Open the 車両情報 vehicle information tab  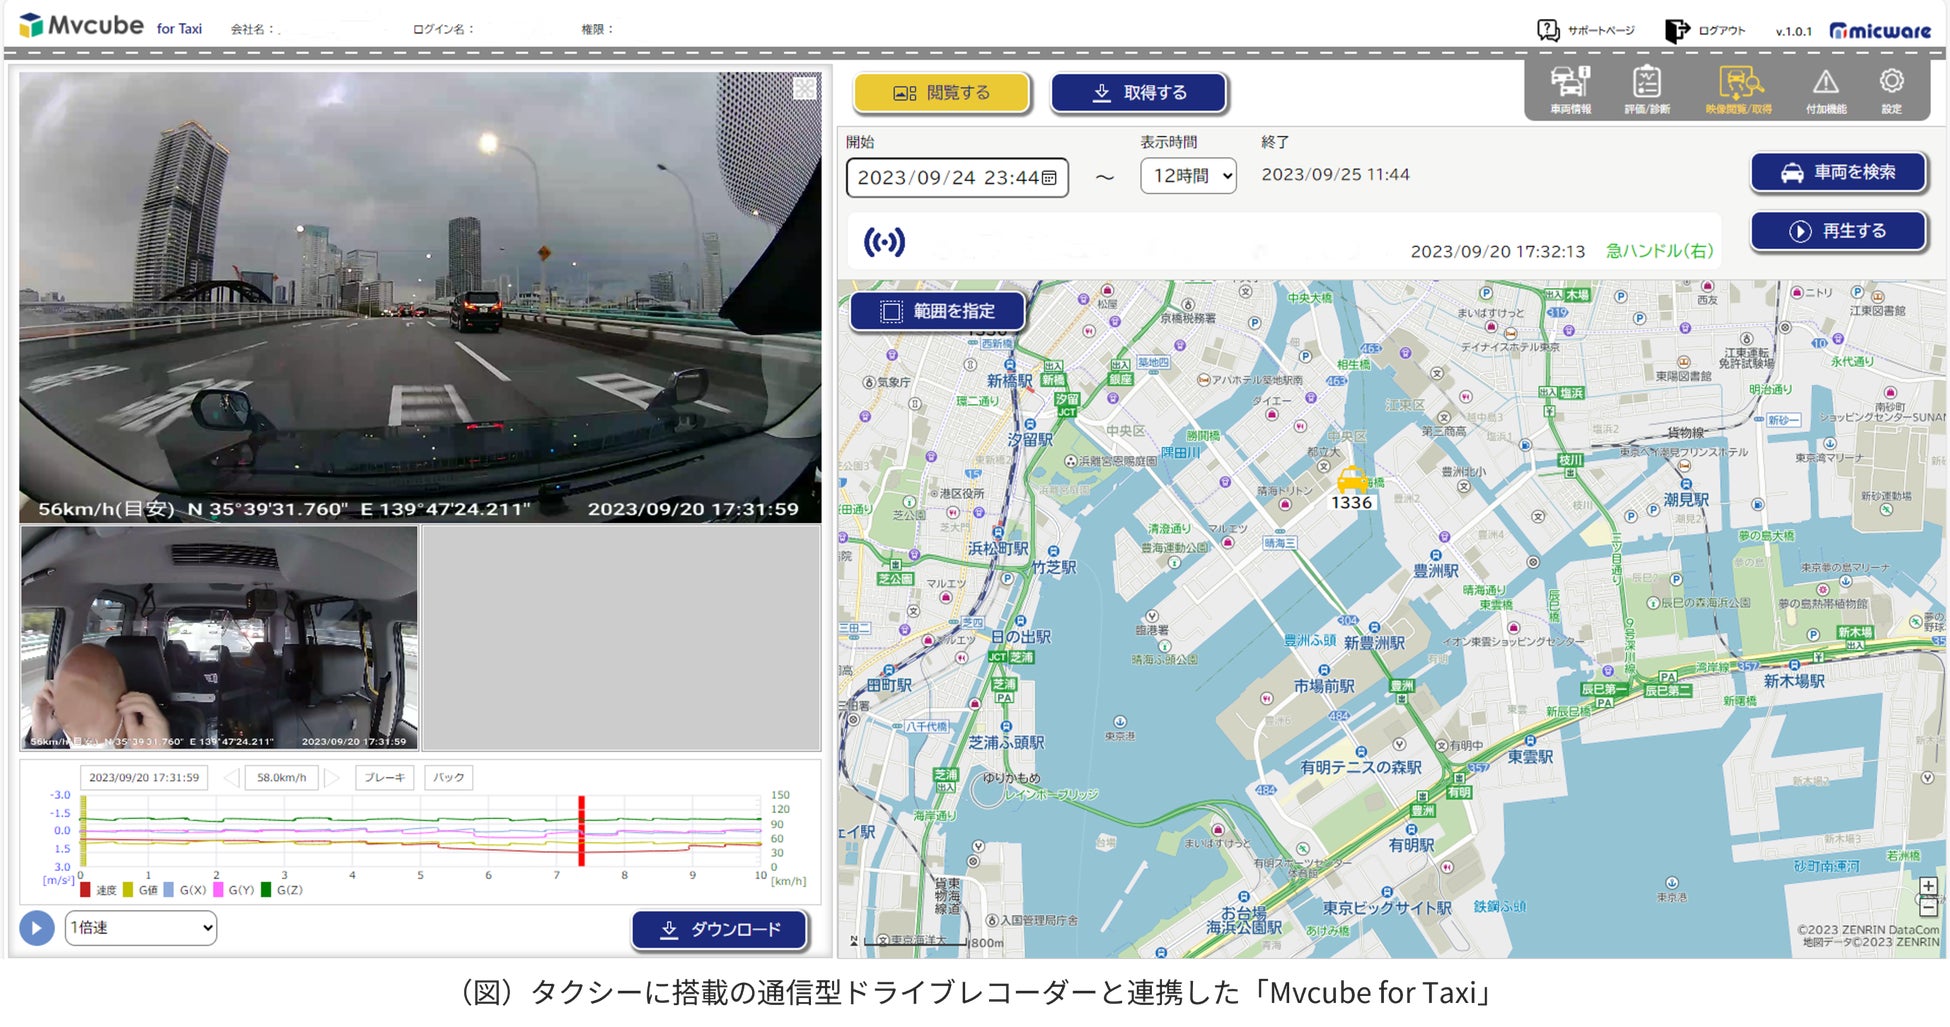tap(1570, 89)
